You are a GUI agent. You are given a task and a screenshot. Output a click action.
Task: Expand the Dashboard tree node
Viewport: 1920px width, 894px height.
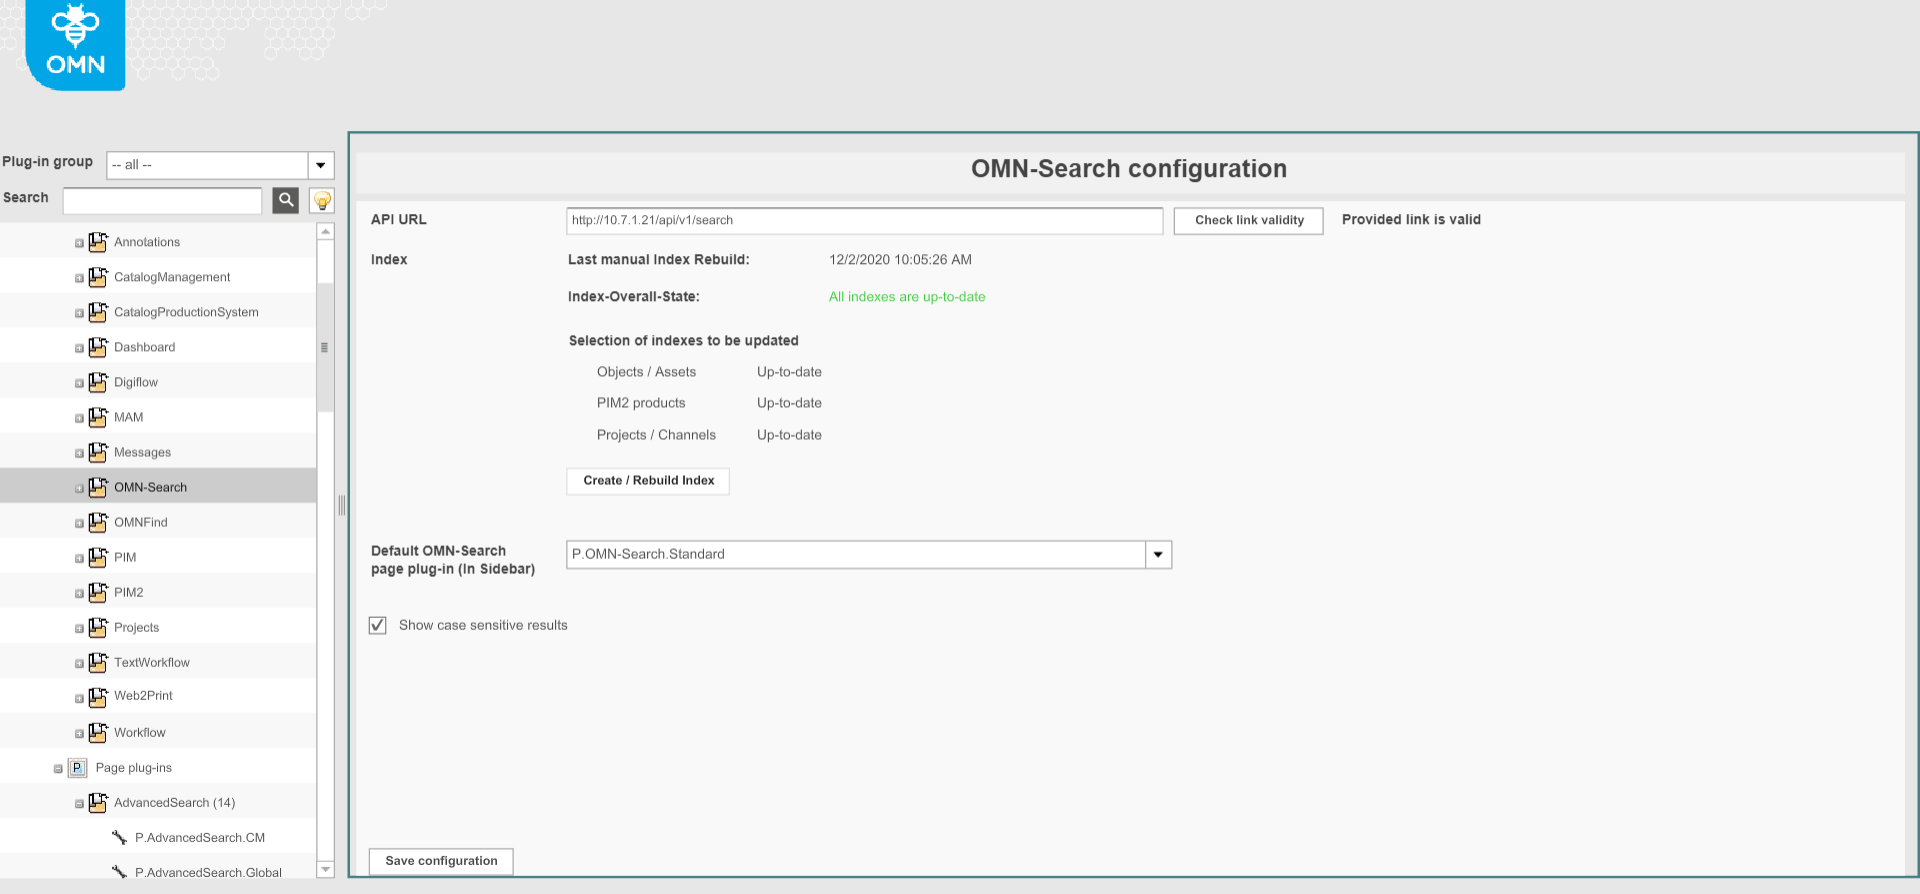79,348
